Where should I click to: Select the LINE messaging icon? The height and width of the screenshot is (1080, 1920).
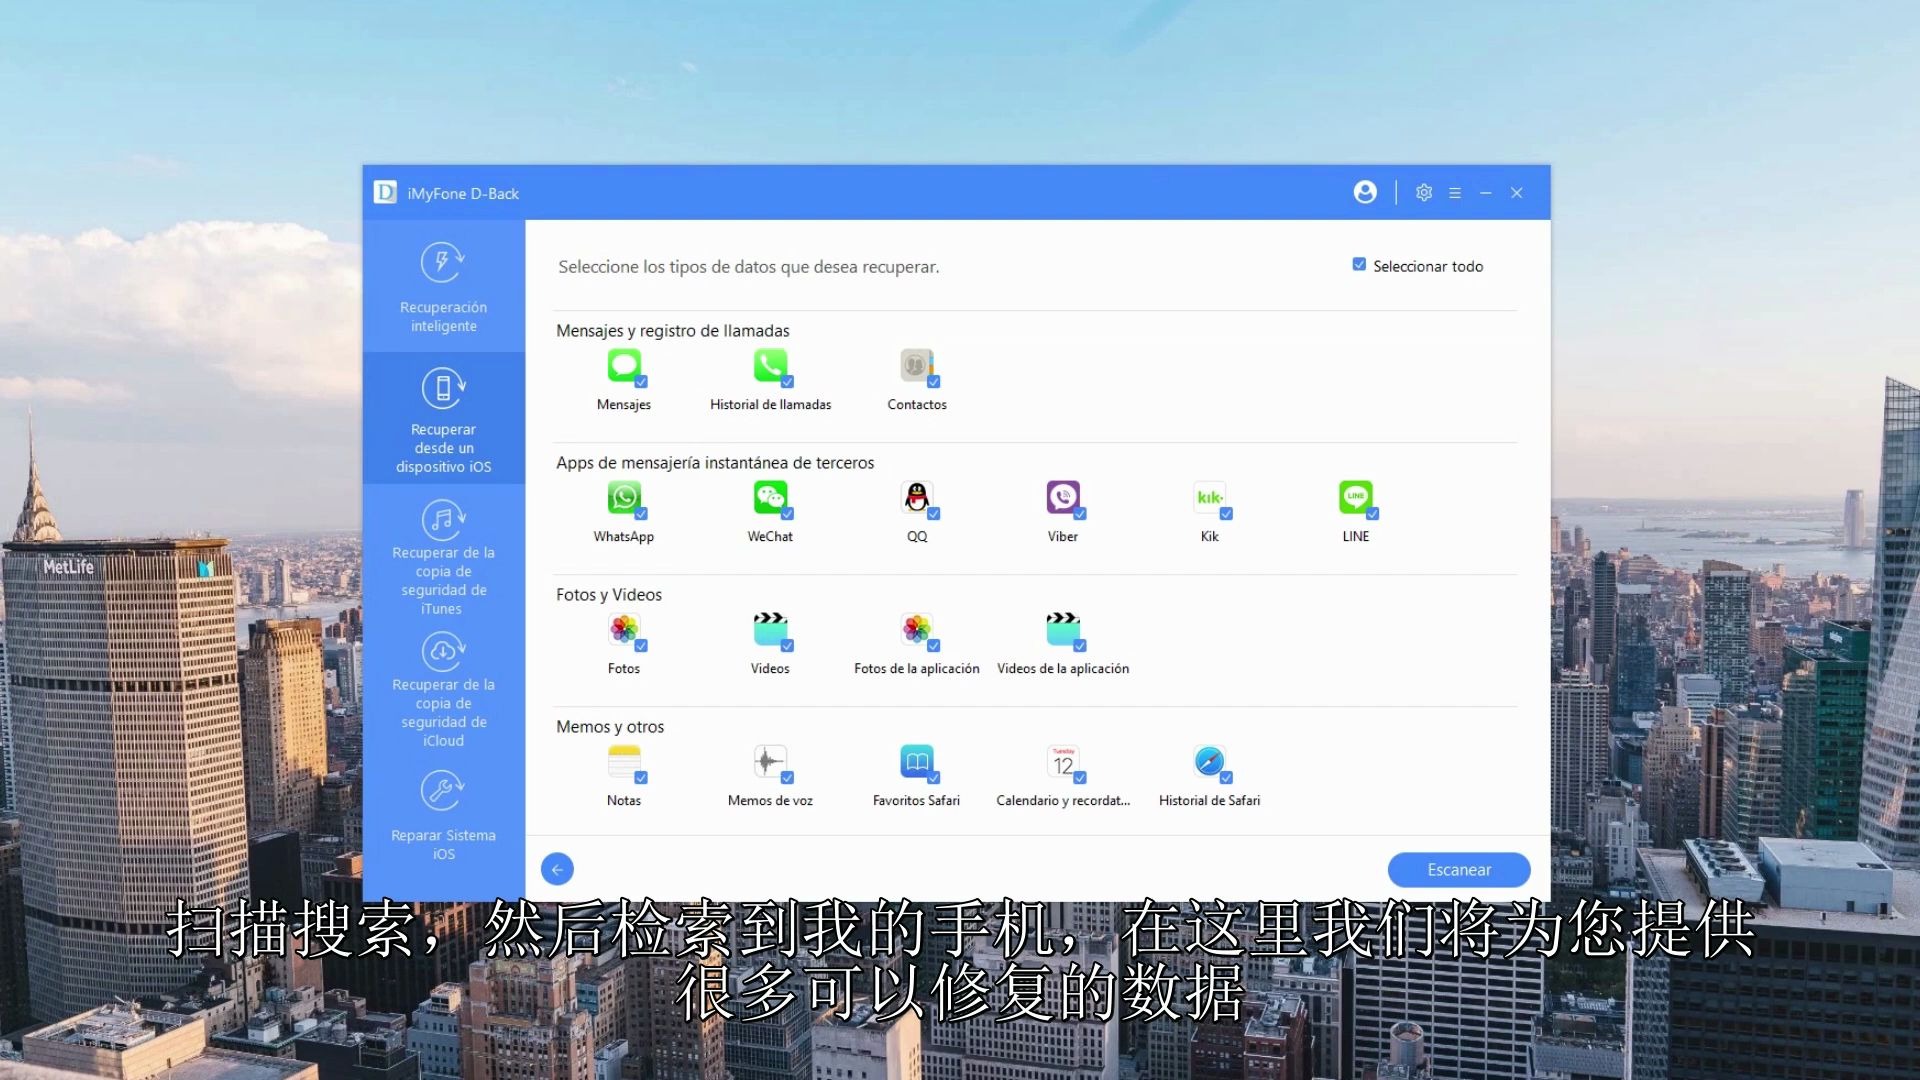[1355, 498]
